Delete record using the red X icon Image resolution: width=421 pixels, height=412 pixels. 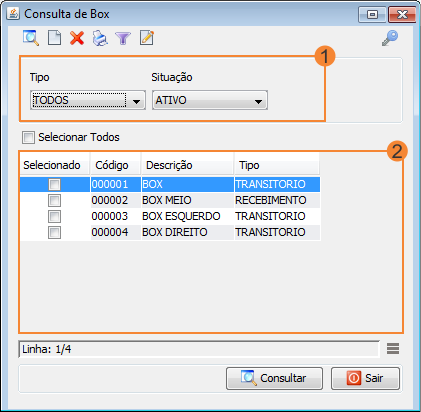click(x=77, y=38)
